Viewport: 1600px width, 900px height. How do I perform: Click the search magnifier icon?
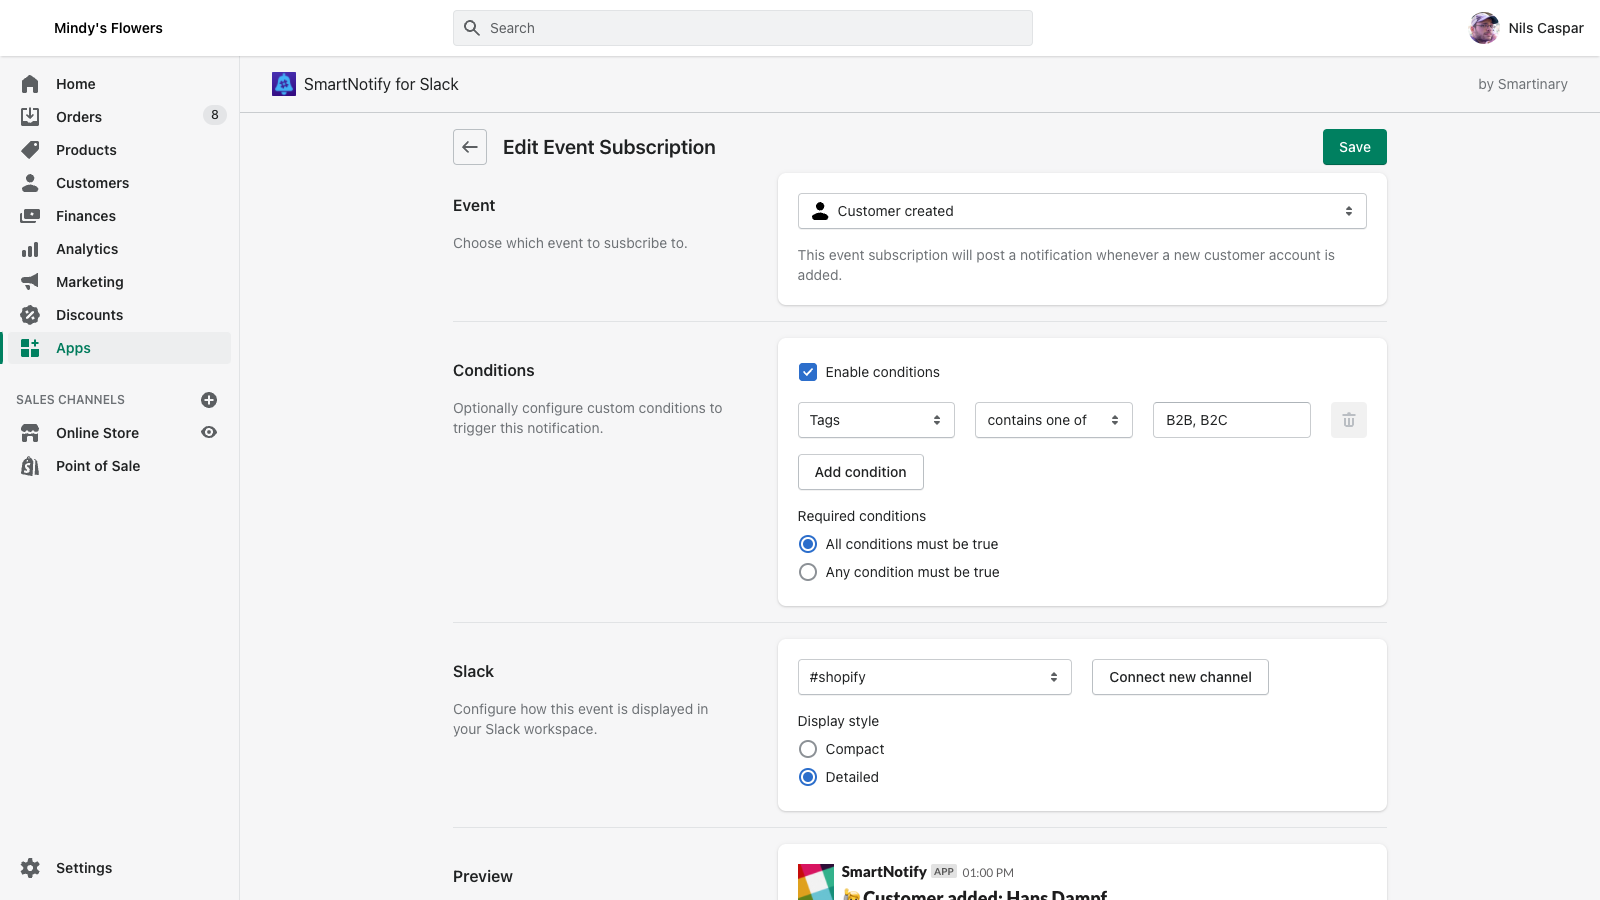pyautogui.click(x=472, y=28)
